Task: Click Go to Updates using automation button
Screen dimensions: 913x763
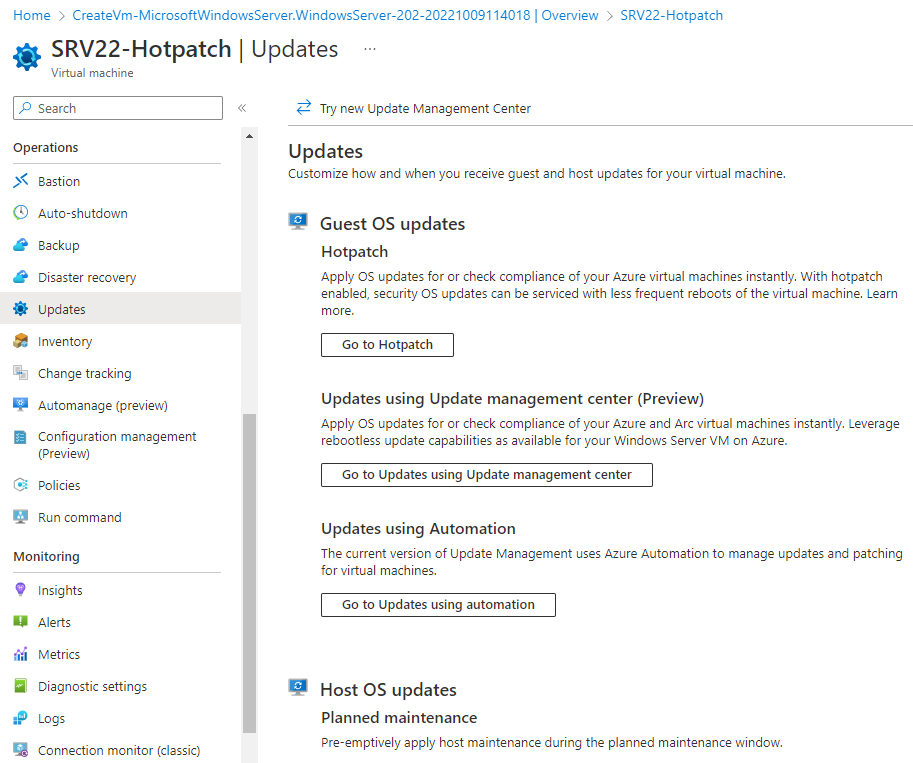Action: [x=438, y=605]
